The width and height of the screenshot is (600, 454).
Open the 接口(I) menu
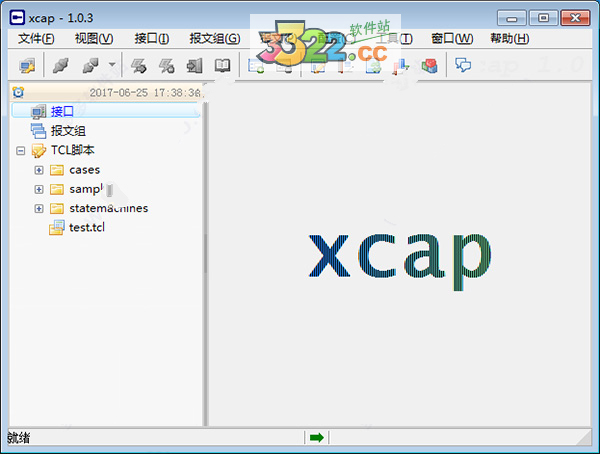[152, 38]
